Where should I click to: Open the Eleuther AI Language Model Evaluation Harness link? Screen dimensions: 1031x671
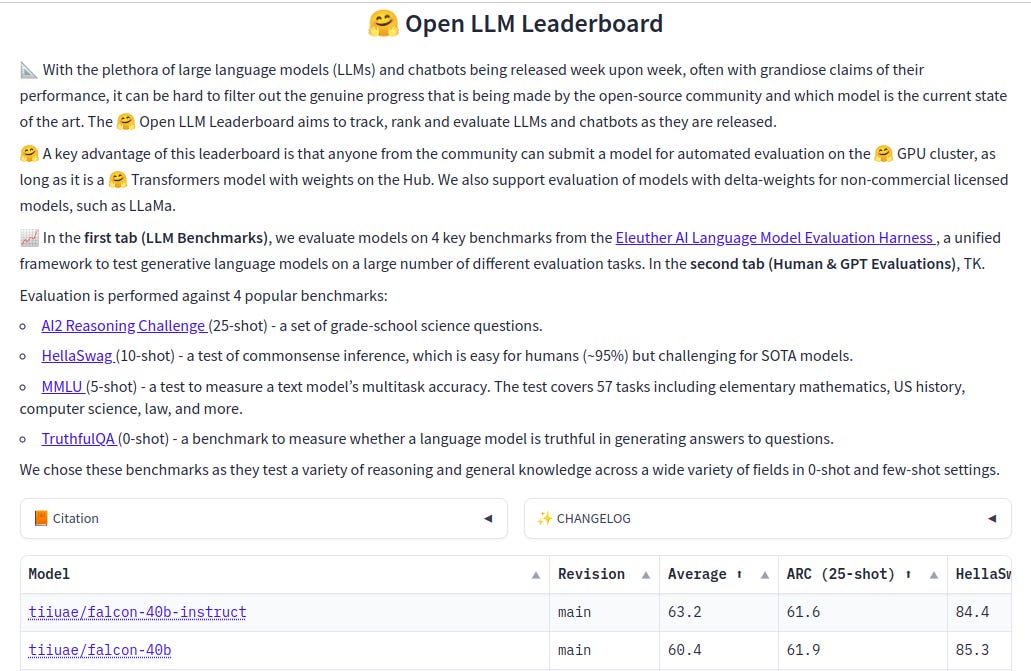pyautogui.click(x=776, y=237)
